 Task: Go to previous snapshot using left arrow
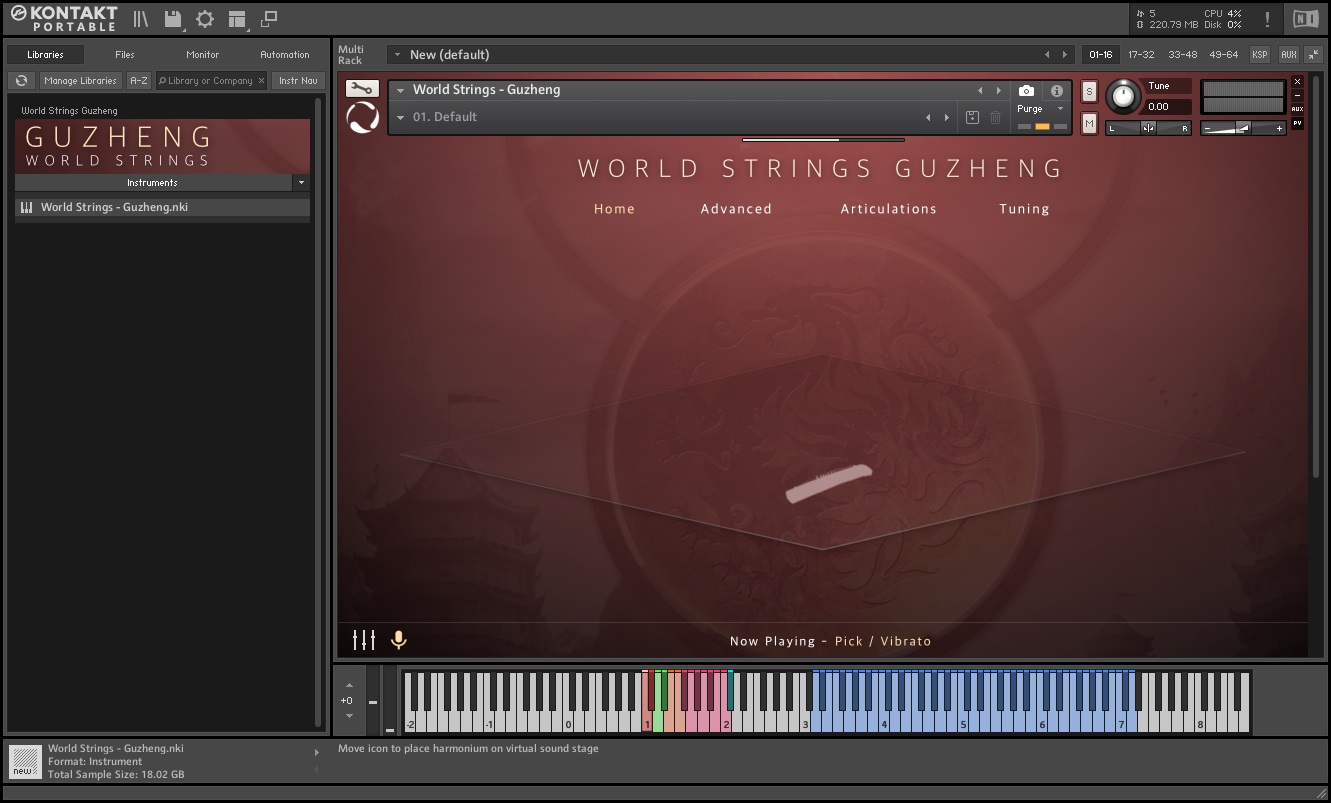click(928, 118)
